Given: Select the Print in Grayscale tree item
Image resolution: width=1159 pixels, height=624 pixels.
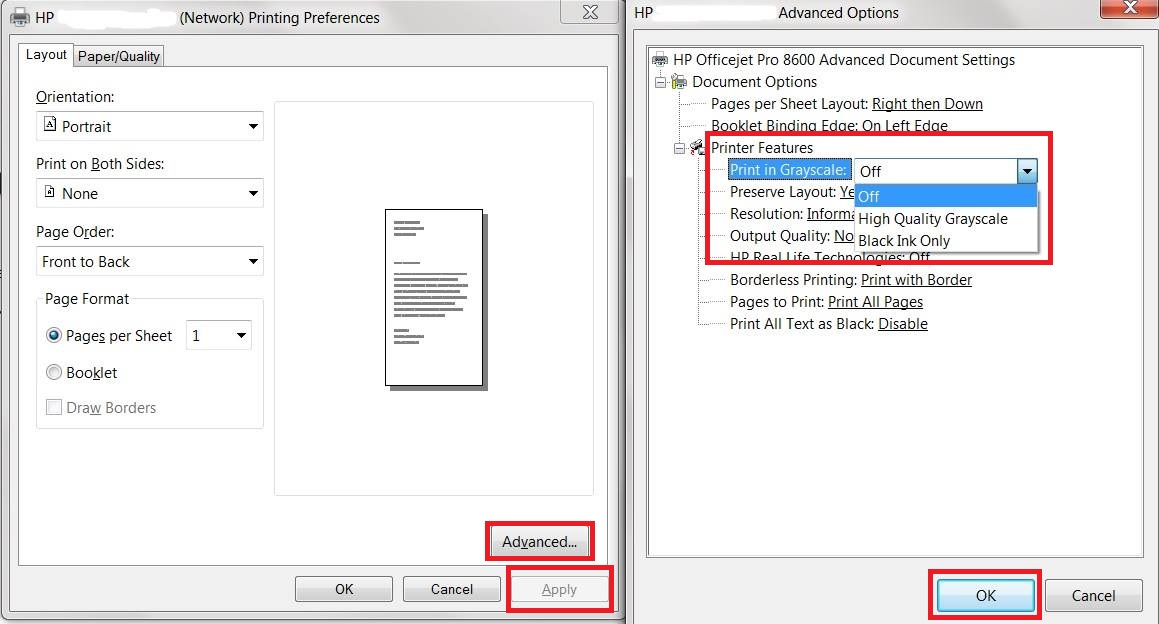Looking at the screenshot, I should click(788, 170).
